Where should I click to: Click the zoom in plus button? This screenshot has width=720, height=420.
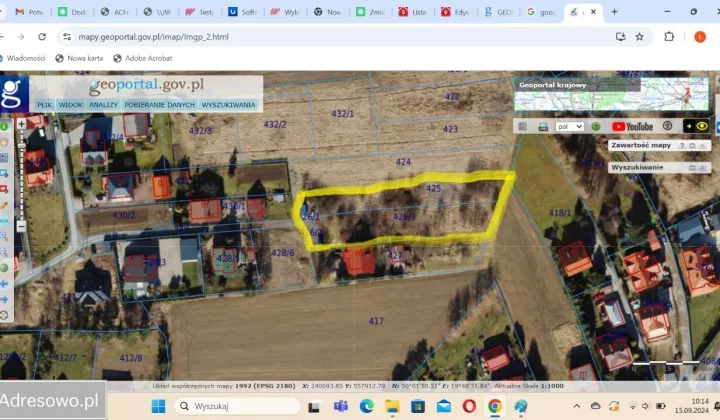point(21,124)
